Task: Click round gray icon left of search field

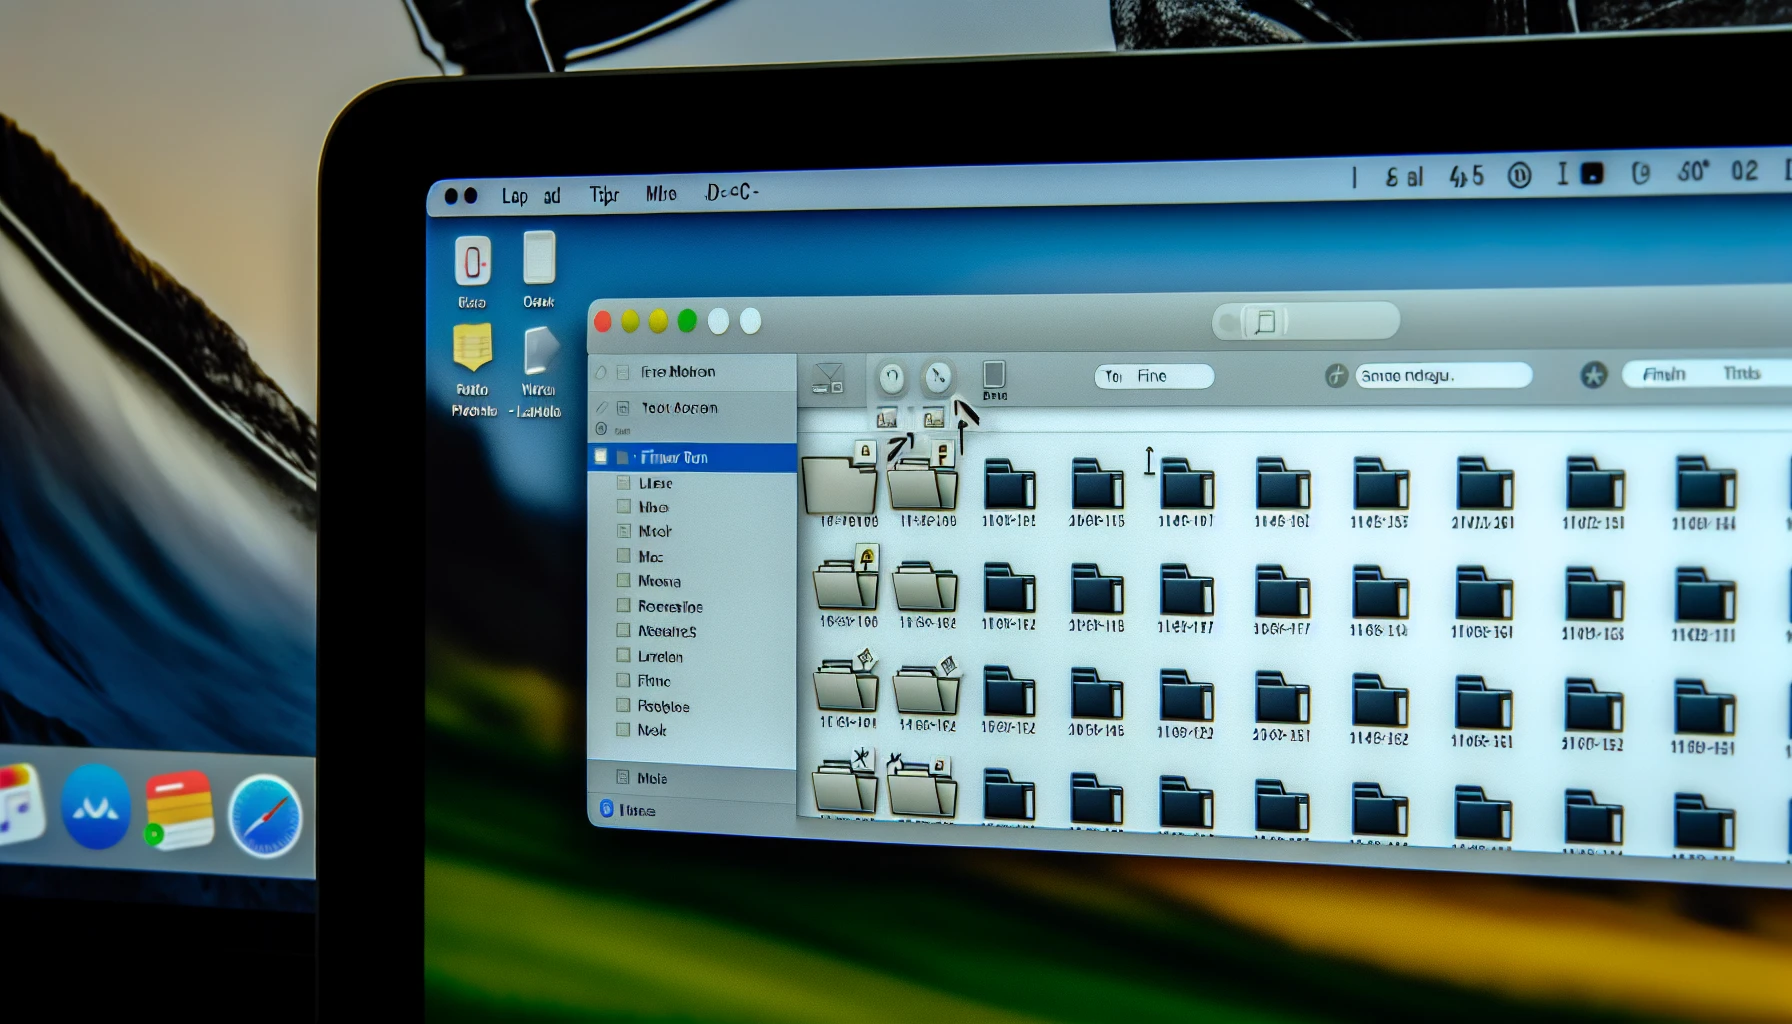Action: pyautogui.click(x=1336, y=376)
